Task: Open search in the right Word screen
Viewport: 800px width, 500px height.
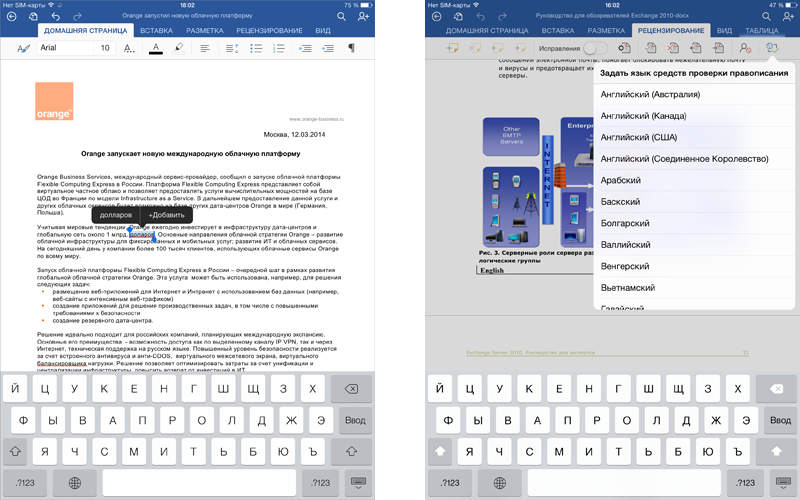Action: click(766, 17)
